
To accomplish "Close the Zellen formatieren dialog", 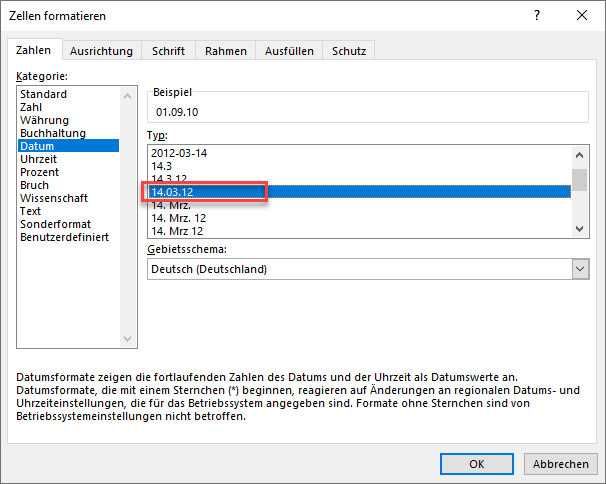I will 582,15.
